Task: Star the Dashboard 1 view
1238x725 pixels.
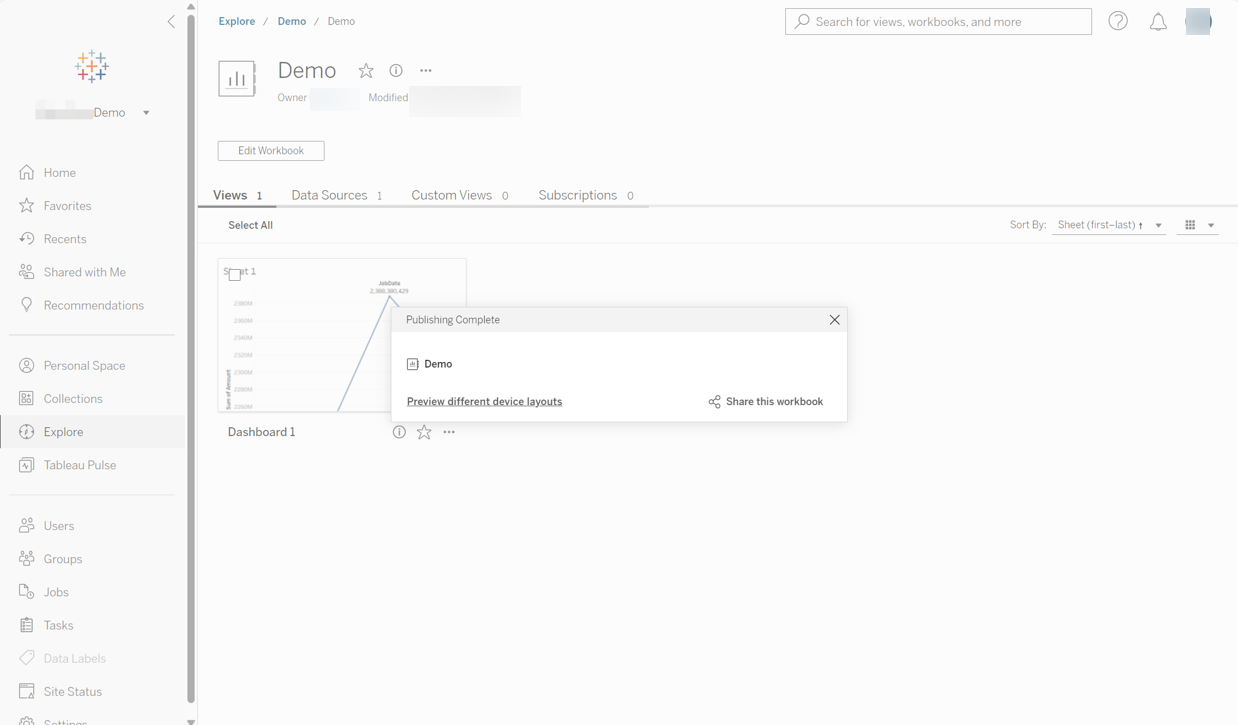Action: pyautogui.click(x=423, y=431)
